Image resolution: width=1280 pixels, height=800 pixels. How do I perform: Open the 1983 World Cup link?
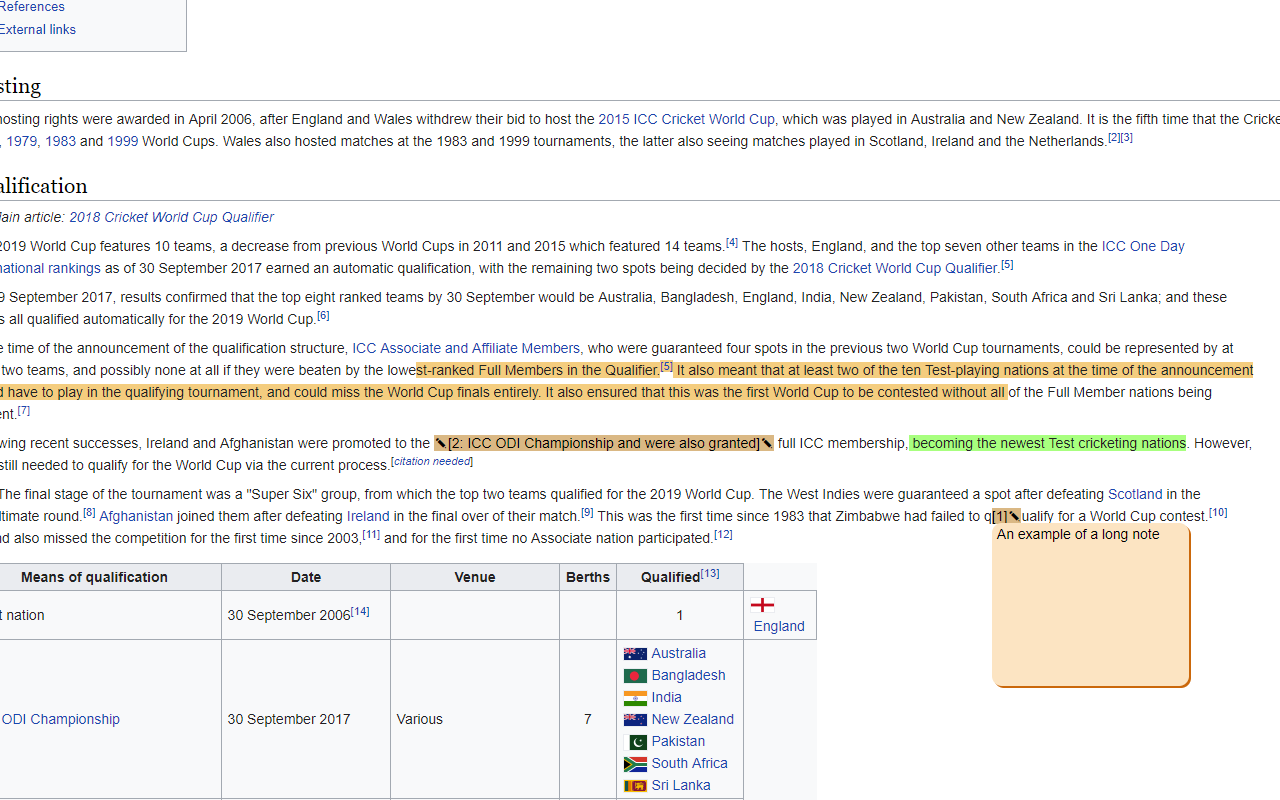pos(60,141)
